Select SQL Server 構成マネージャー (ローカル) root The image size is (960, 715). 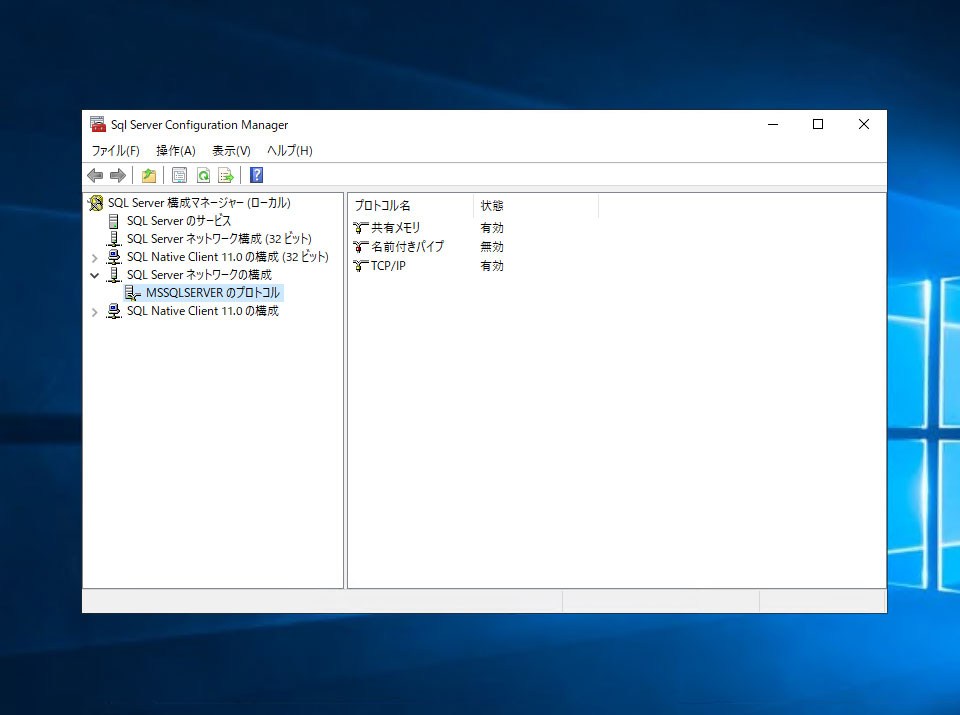(199, 203)
